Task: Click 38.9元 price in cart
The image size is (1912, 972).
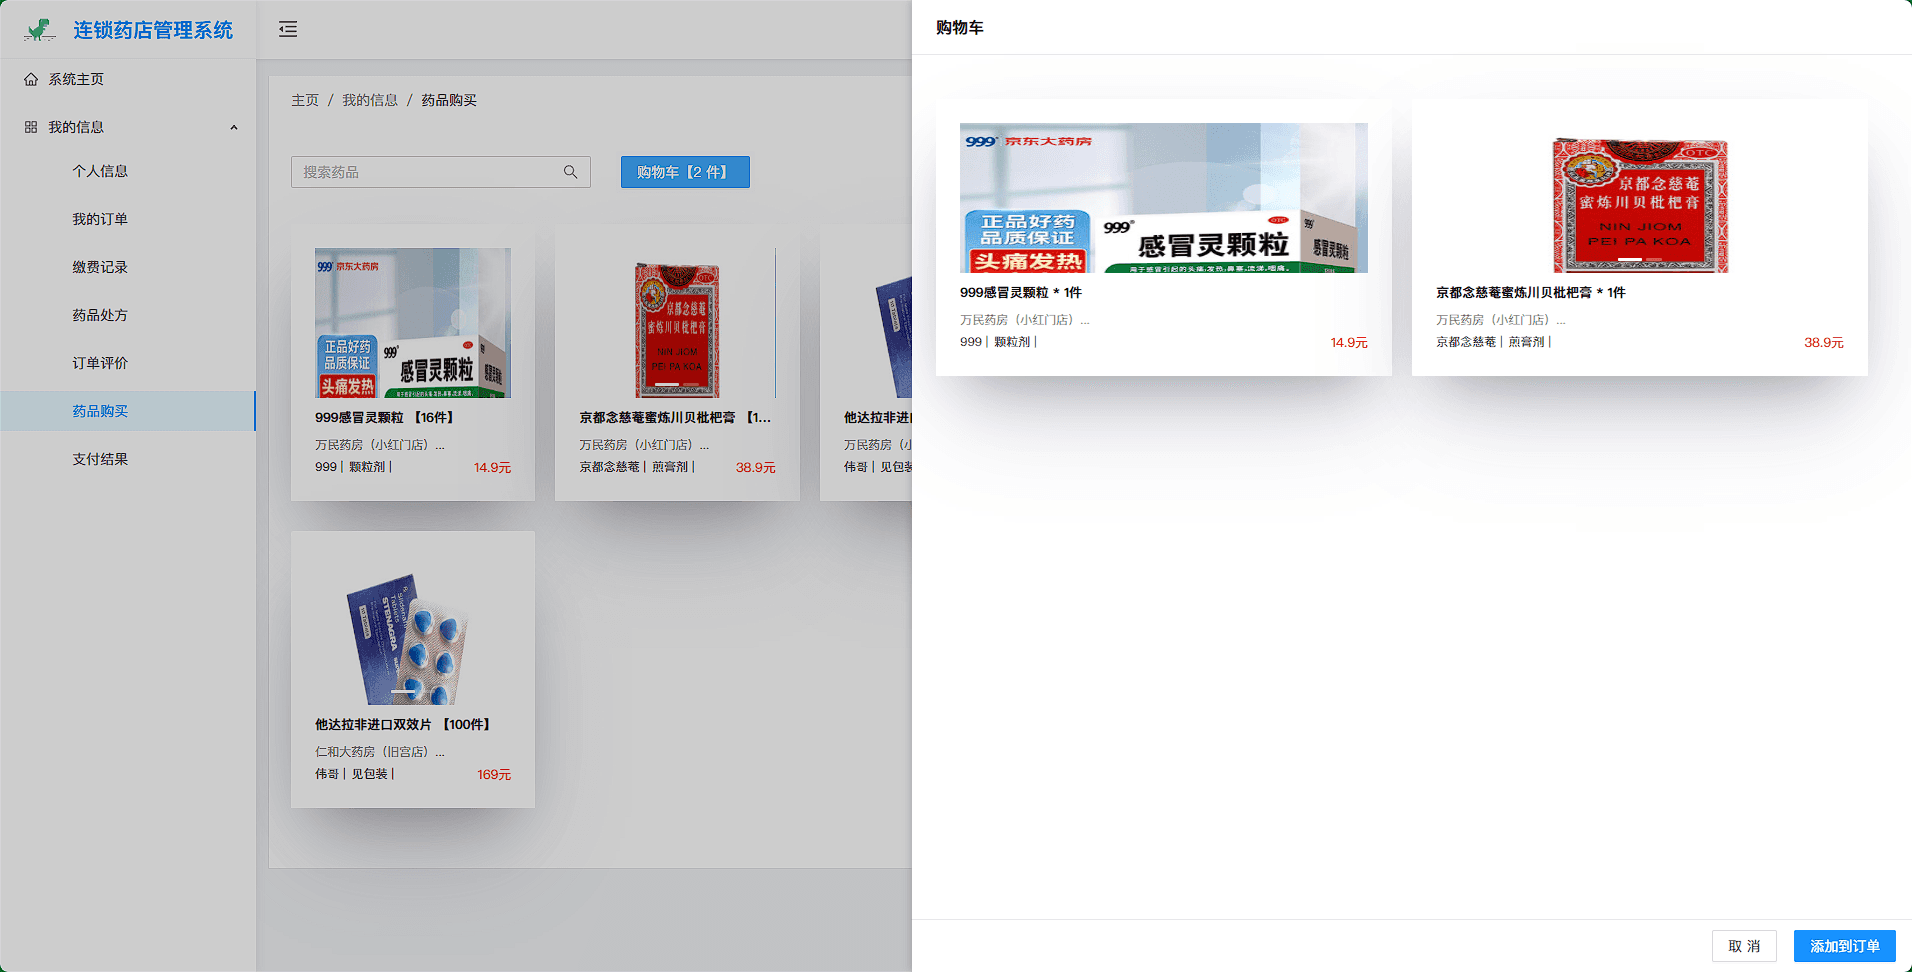Action: (x=1824, y=342)
